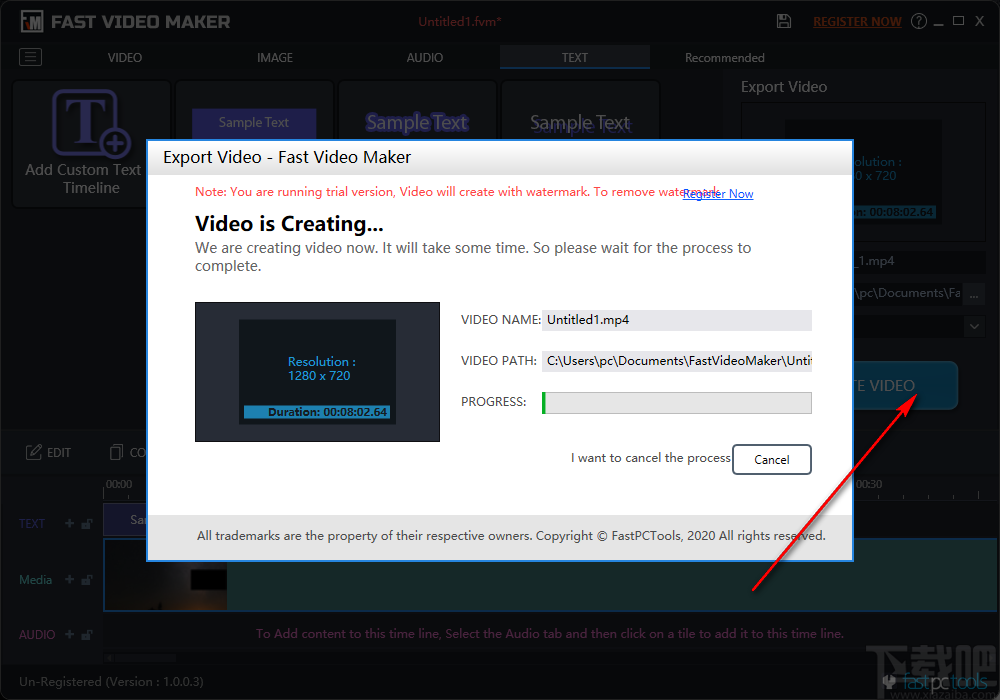Cancel the video creation process
Screen dimensions: 1000x700
pyautogui.click(x=771, y=459)
